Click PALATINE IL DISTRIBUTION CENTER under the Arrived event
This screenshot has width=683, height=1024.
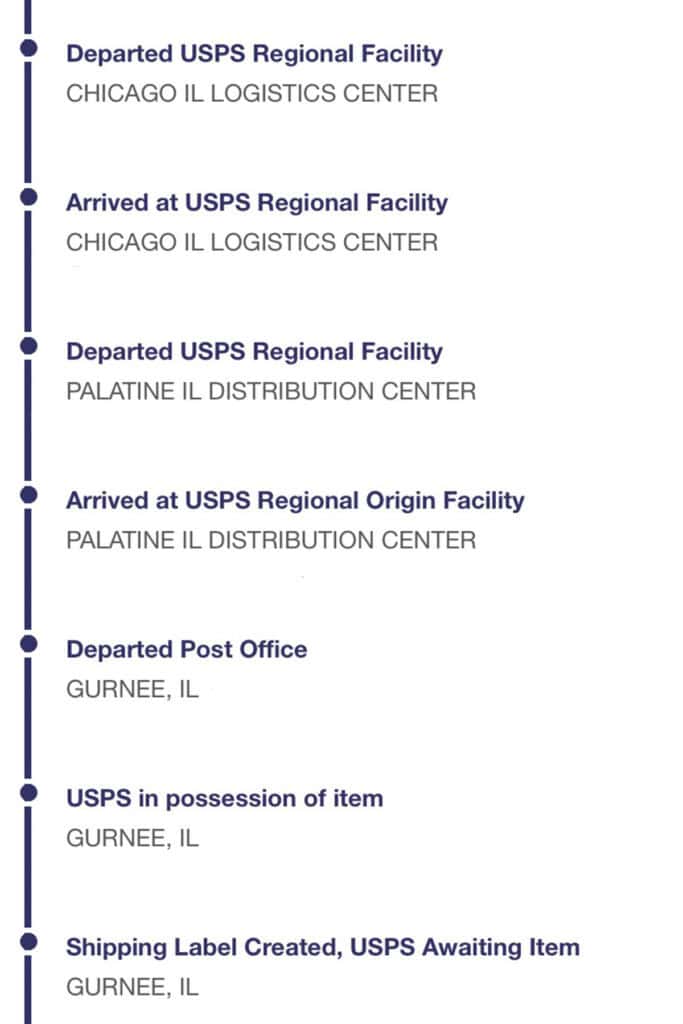point(271,541)
